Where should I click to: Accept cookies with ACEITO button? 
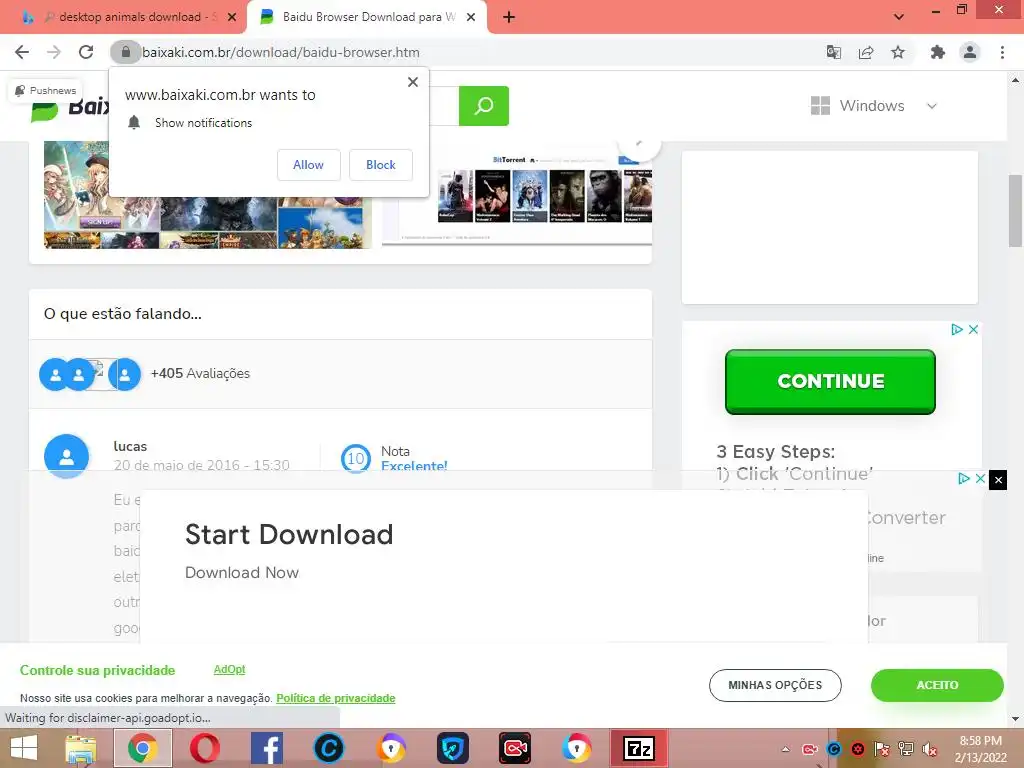click(x=937, y=685)
